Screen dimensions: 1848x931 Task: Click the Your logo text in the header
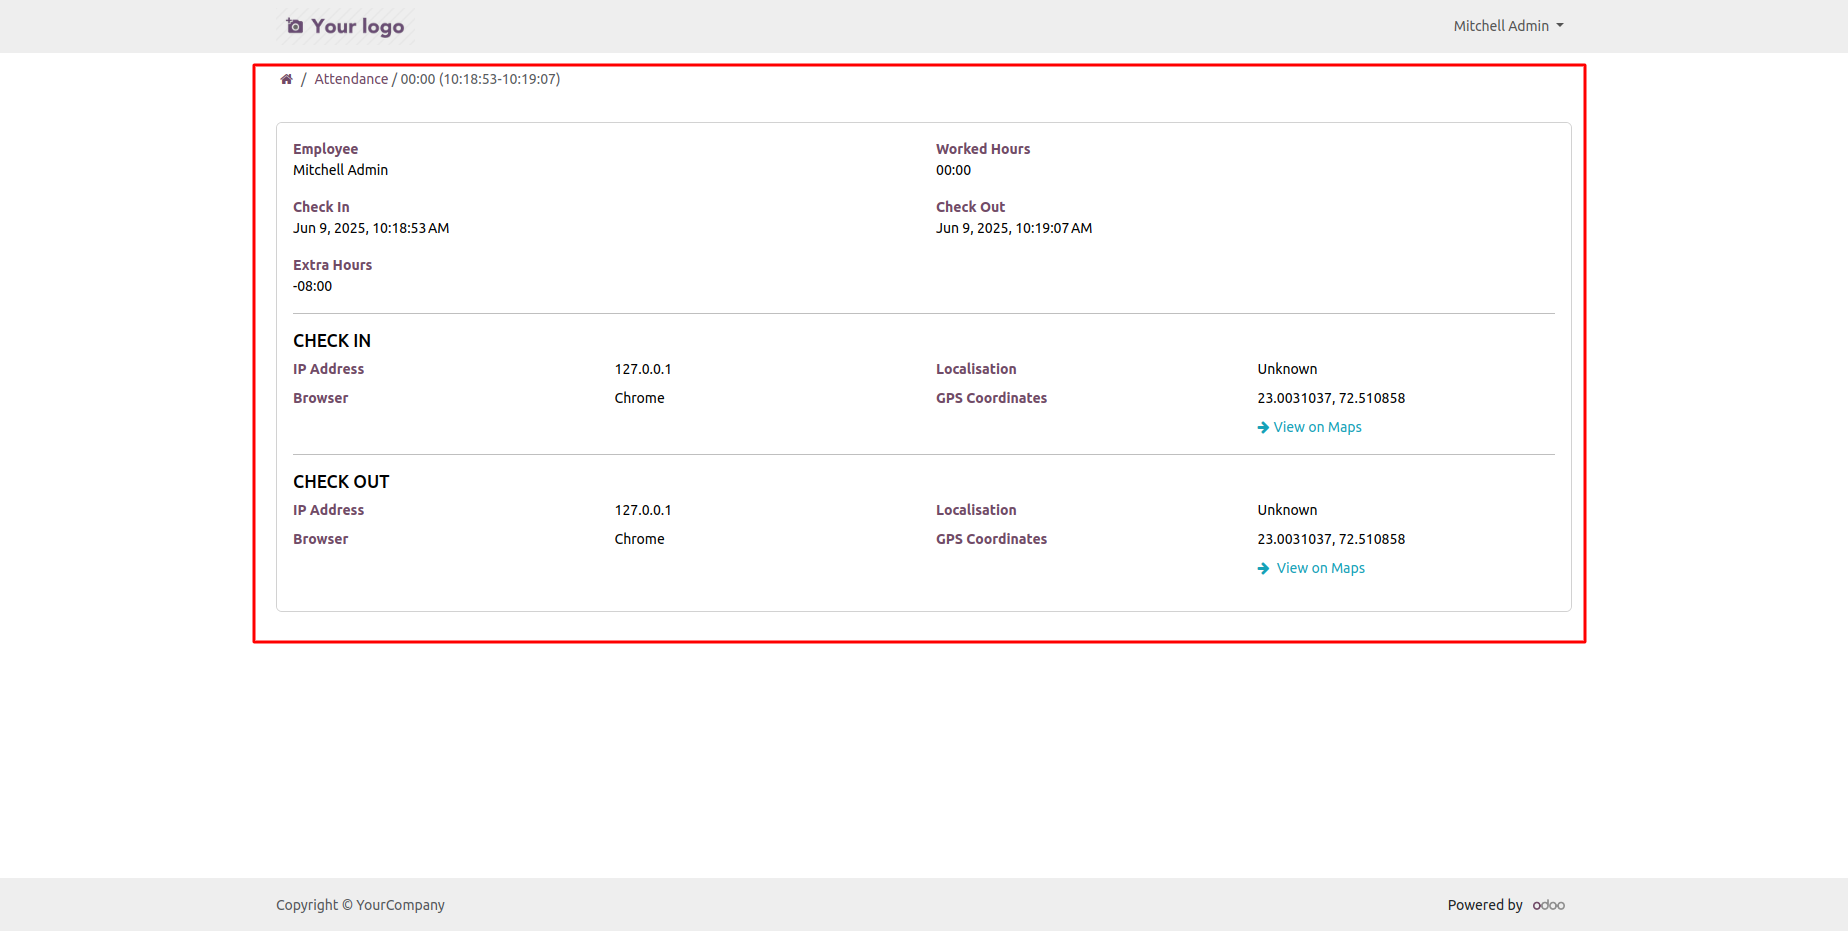(x=357, y=26)
